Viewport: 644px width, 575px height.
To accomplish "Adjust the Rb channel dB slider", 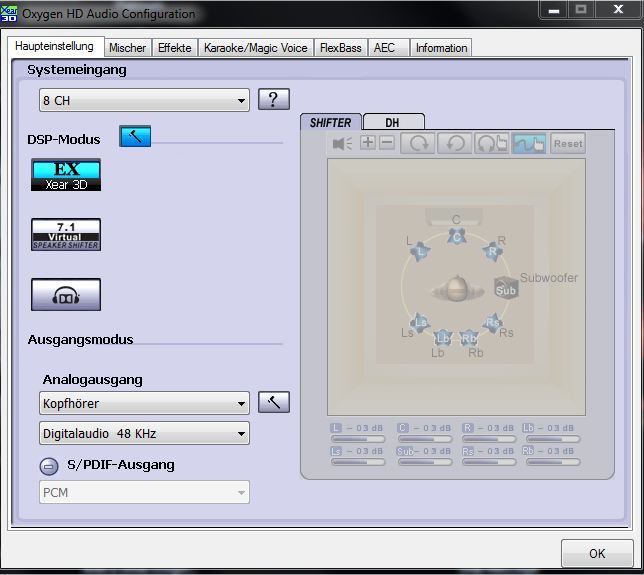I will click(553, 462).
